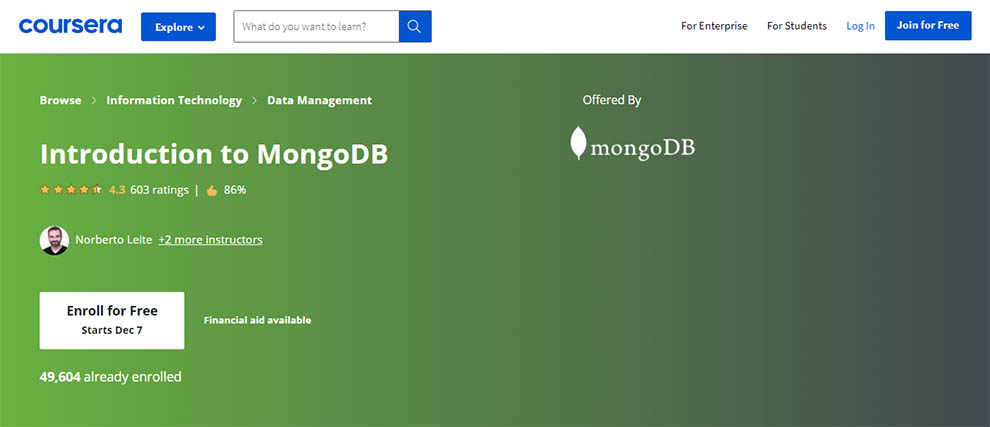Viewport: 990px width, 427px height.
Task: Click the chevron after Browse breadcrumb
Action: click(93, 100)
